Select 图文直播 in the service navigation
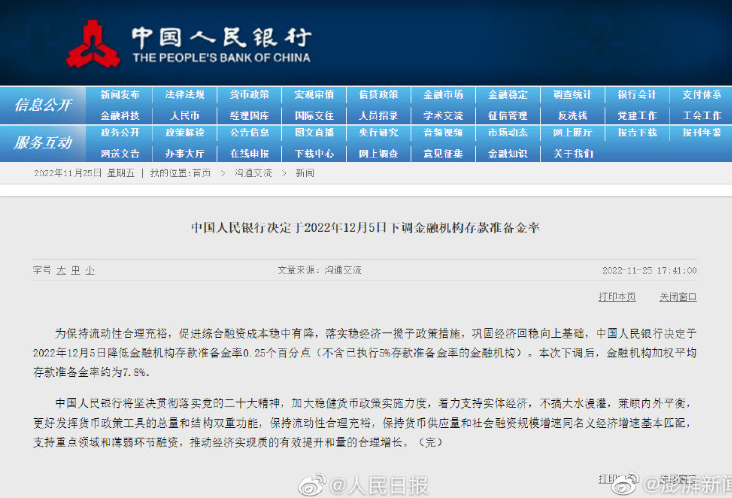The width and height of the screenshot is (732, 498). 314,133
